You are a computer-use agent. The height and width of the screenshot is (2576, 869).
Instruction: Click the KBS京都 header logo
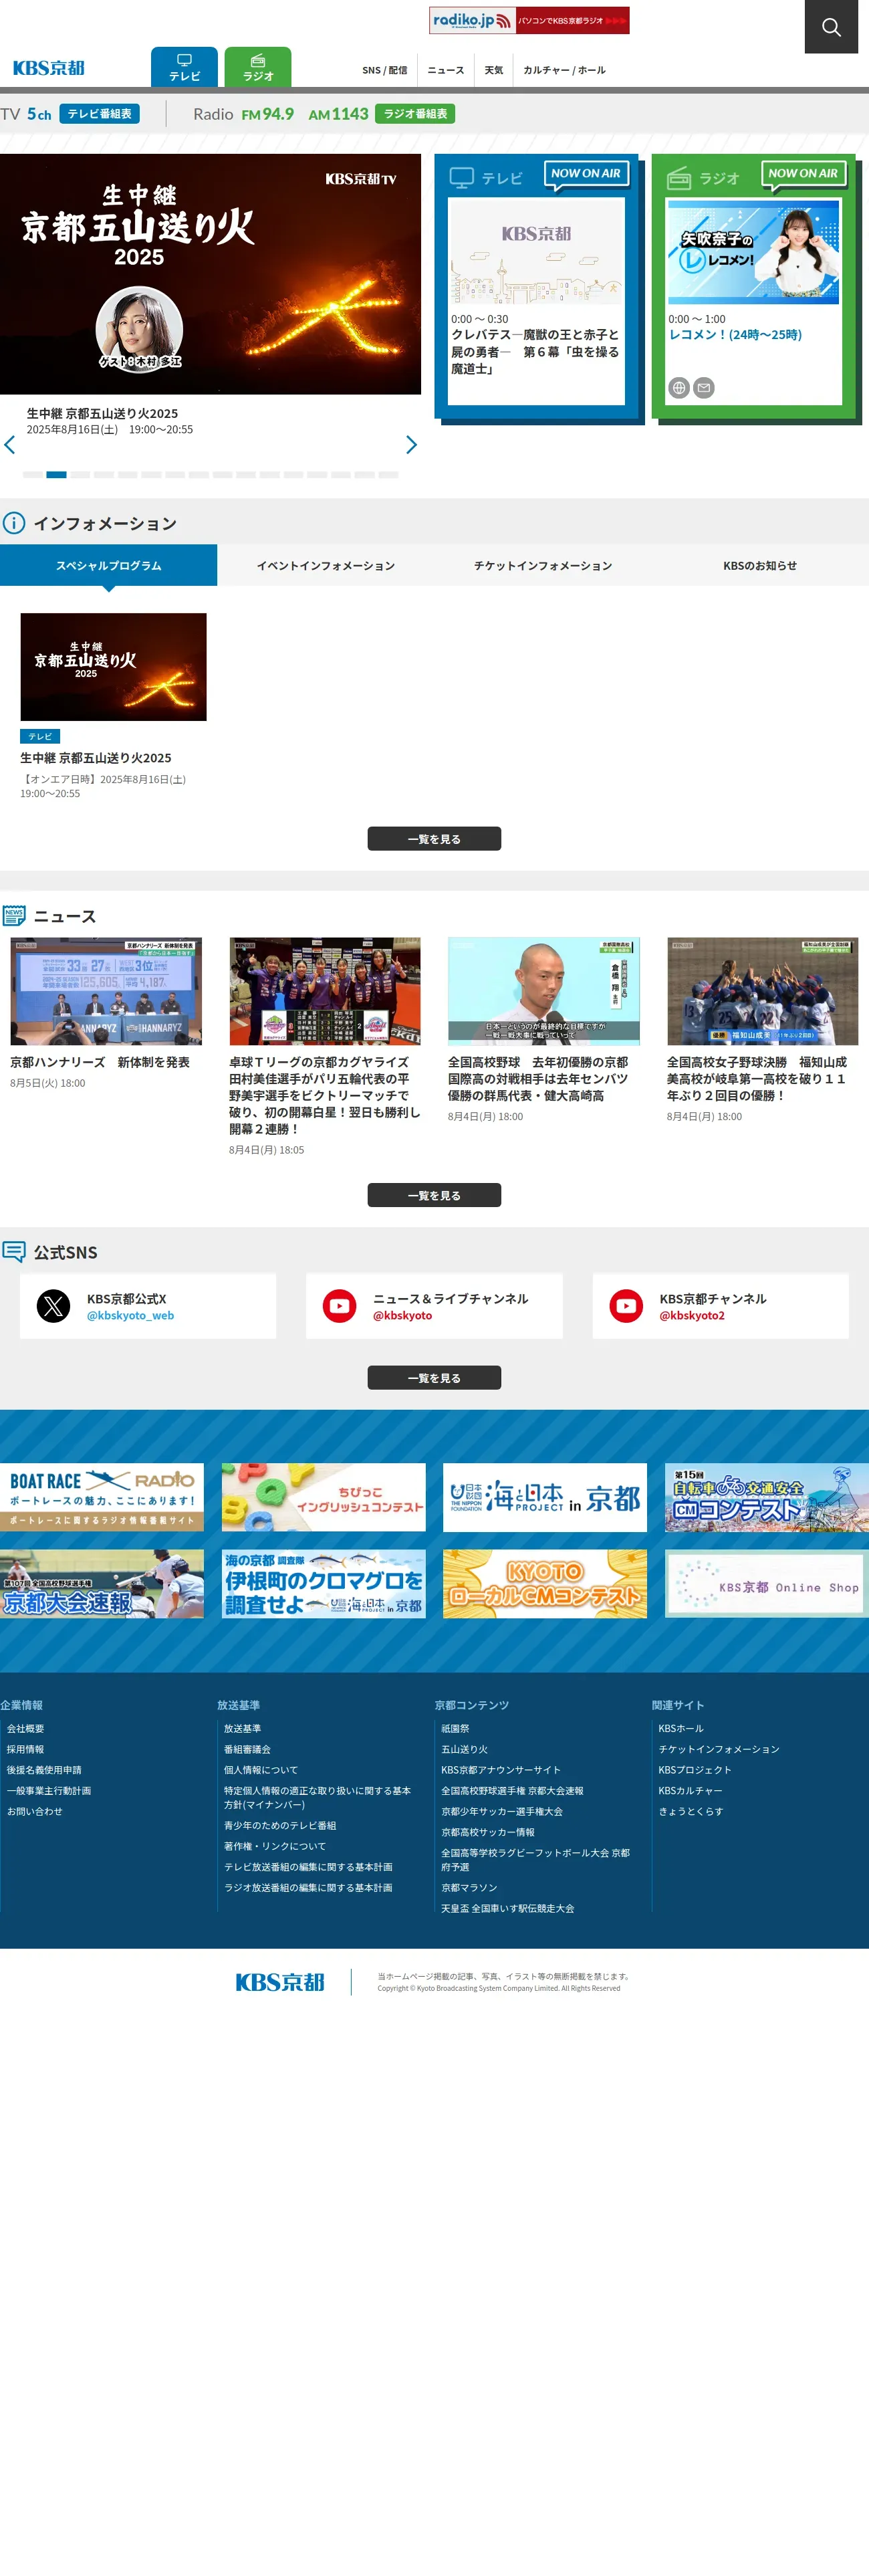click(x=49, y=68)
